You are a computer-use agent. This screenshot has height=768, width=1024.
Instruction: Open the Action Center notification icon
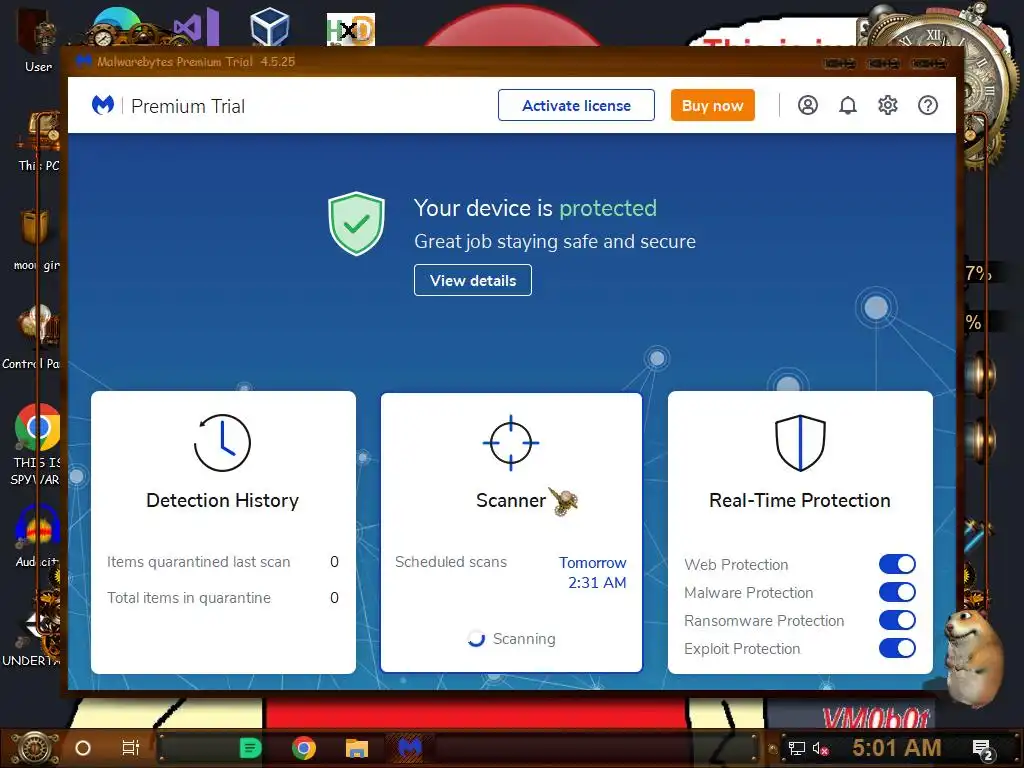click(983, 750)
